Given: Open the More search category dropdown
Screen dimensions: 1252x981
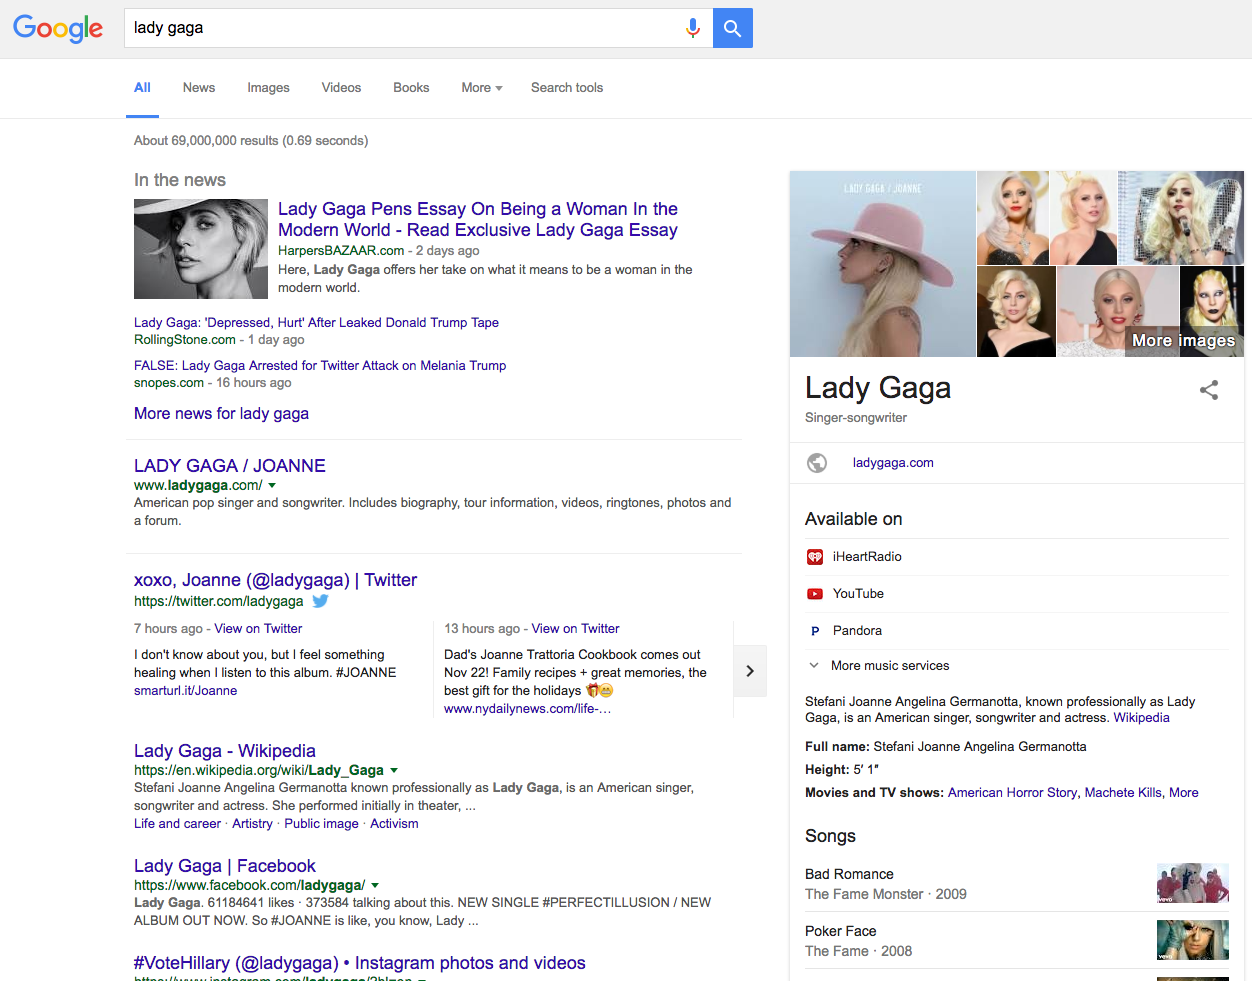Looking at the screenshot, I should [x=482, y=88].
